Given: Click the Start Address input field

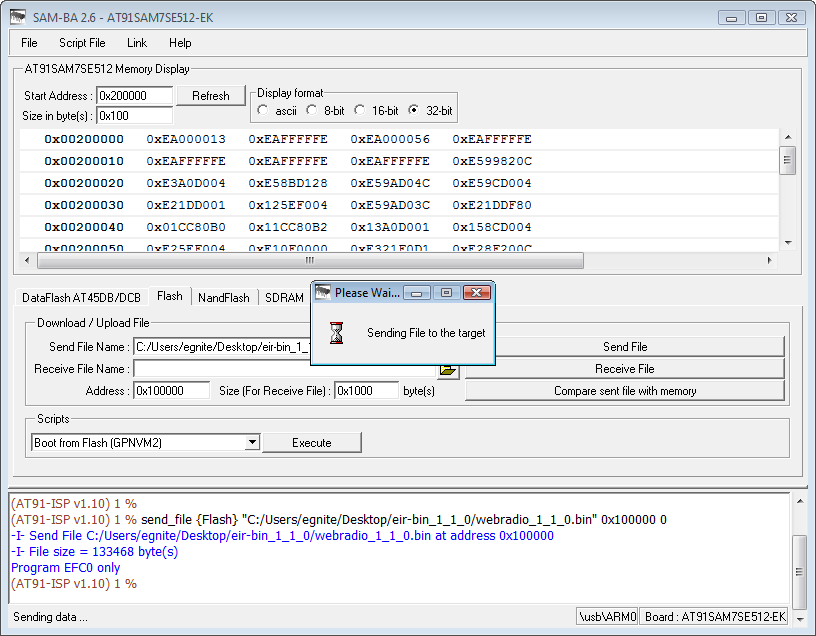Looking at the screenshot, I should (x=134, y=96).
